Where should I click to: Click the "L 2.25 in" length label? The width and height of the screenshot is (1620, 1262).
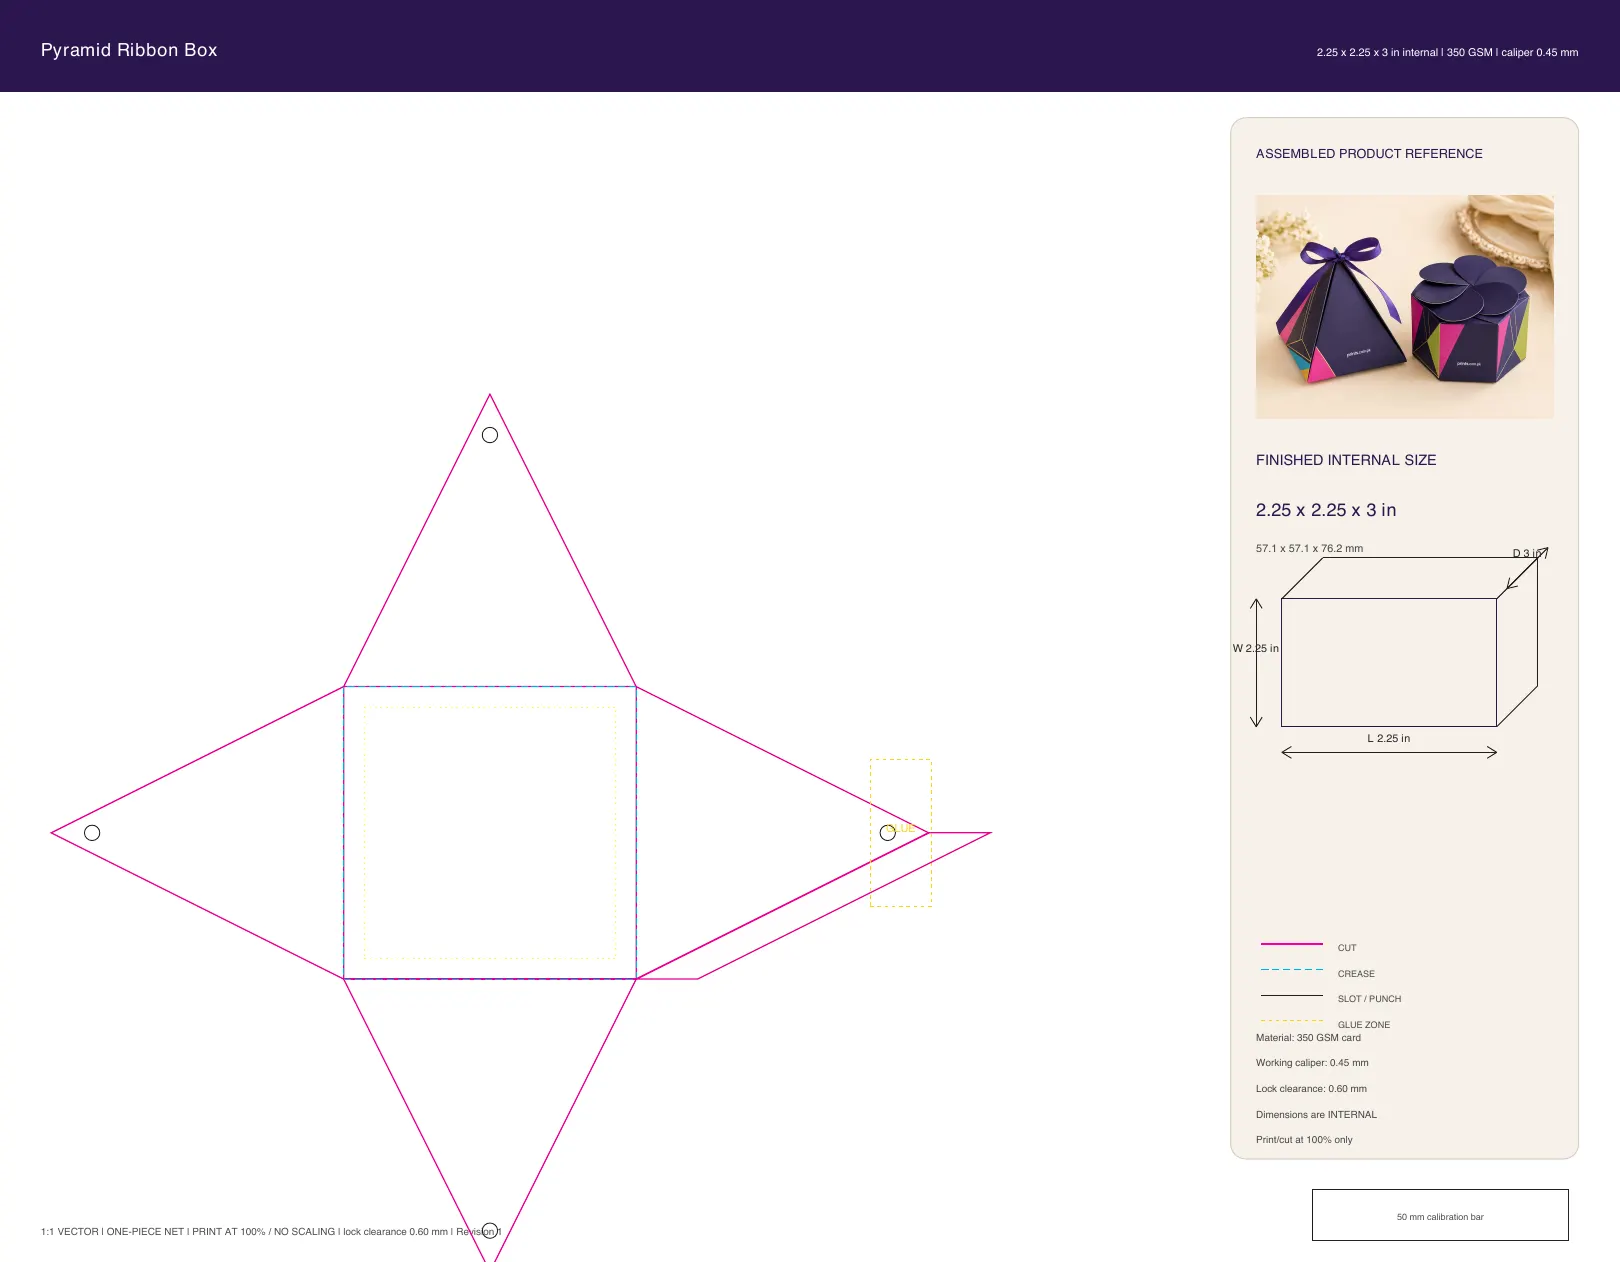pyautogui.click(x=1389, y=738)
